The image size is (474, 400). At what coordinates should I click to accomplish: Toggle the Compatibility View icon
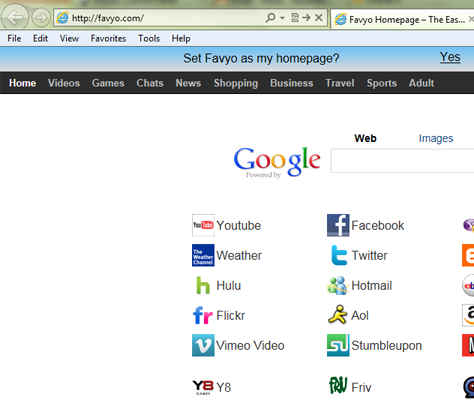coord(295,17)
